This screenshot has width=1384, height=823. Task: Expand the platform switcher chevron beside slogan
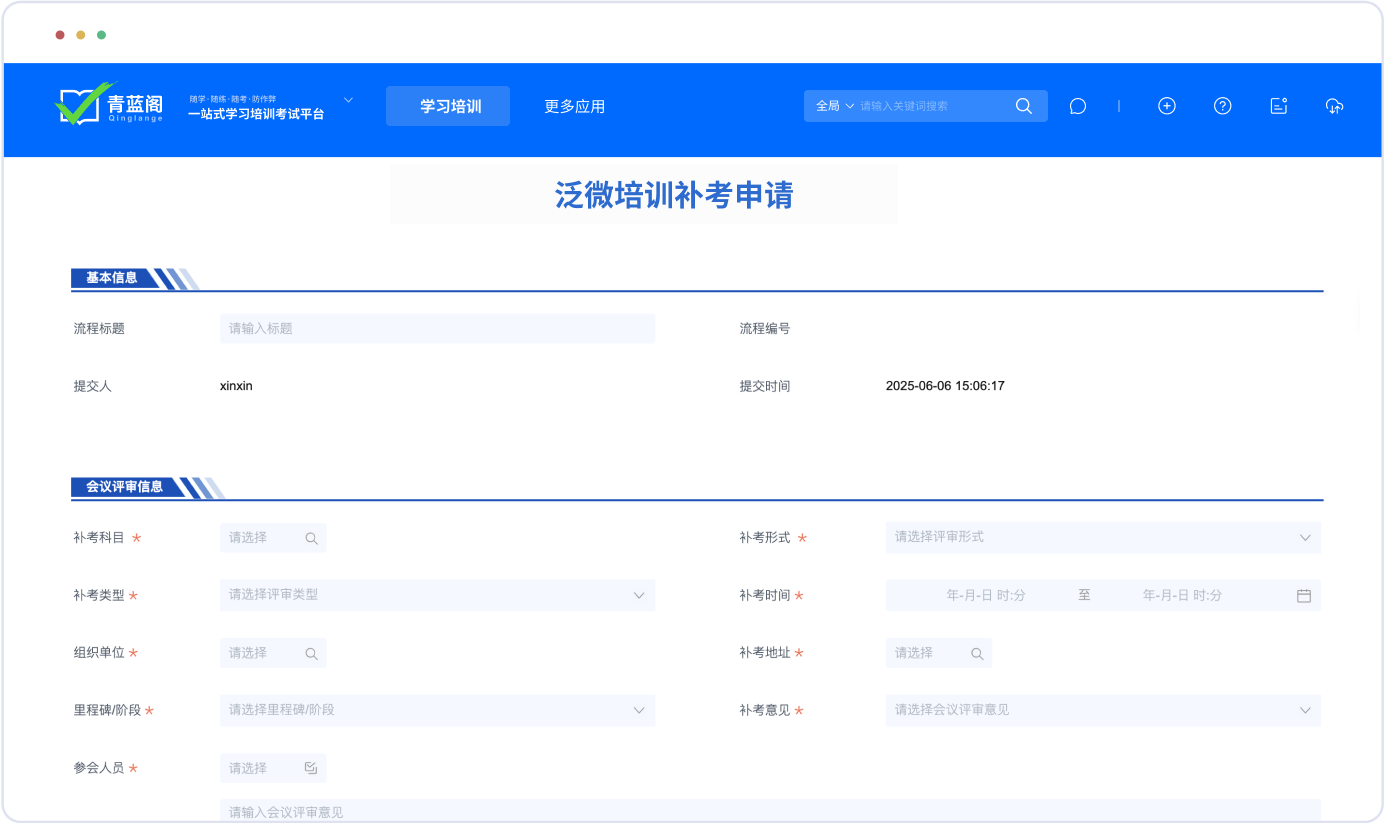348,100
